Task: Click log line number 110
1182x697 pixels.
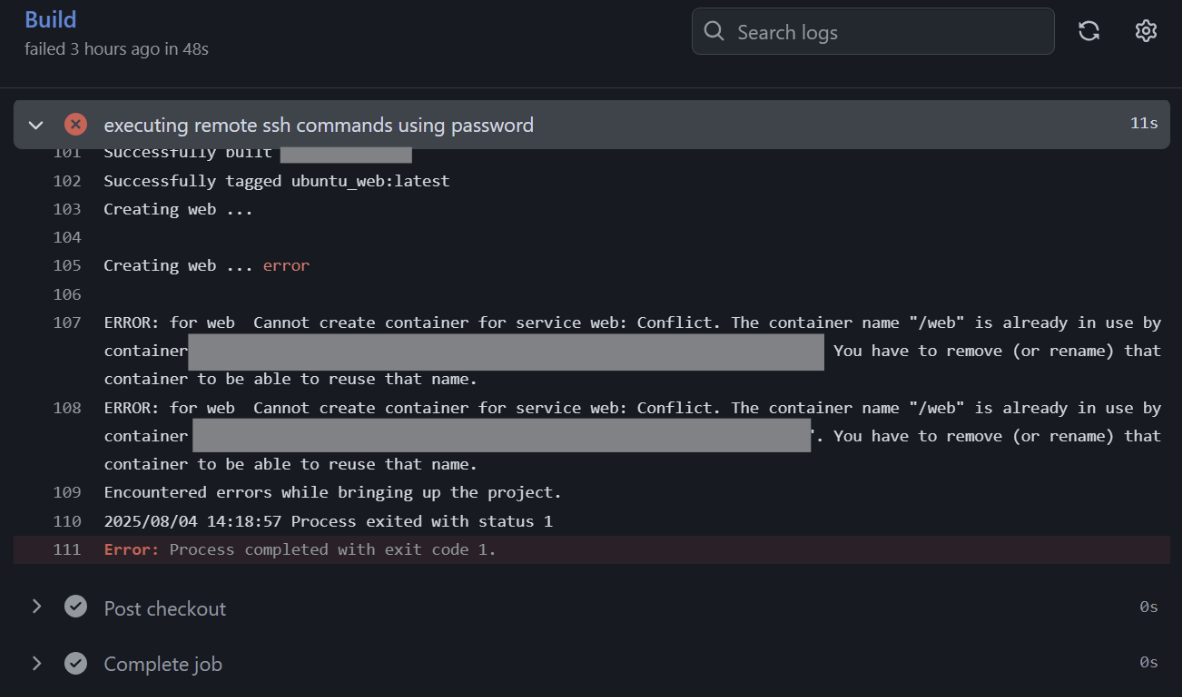Action: coord(67,521)
